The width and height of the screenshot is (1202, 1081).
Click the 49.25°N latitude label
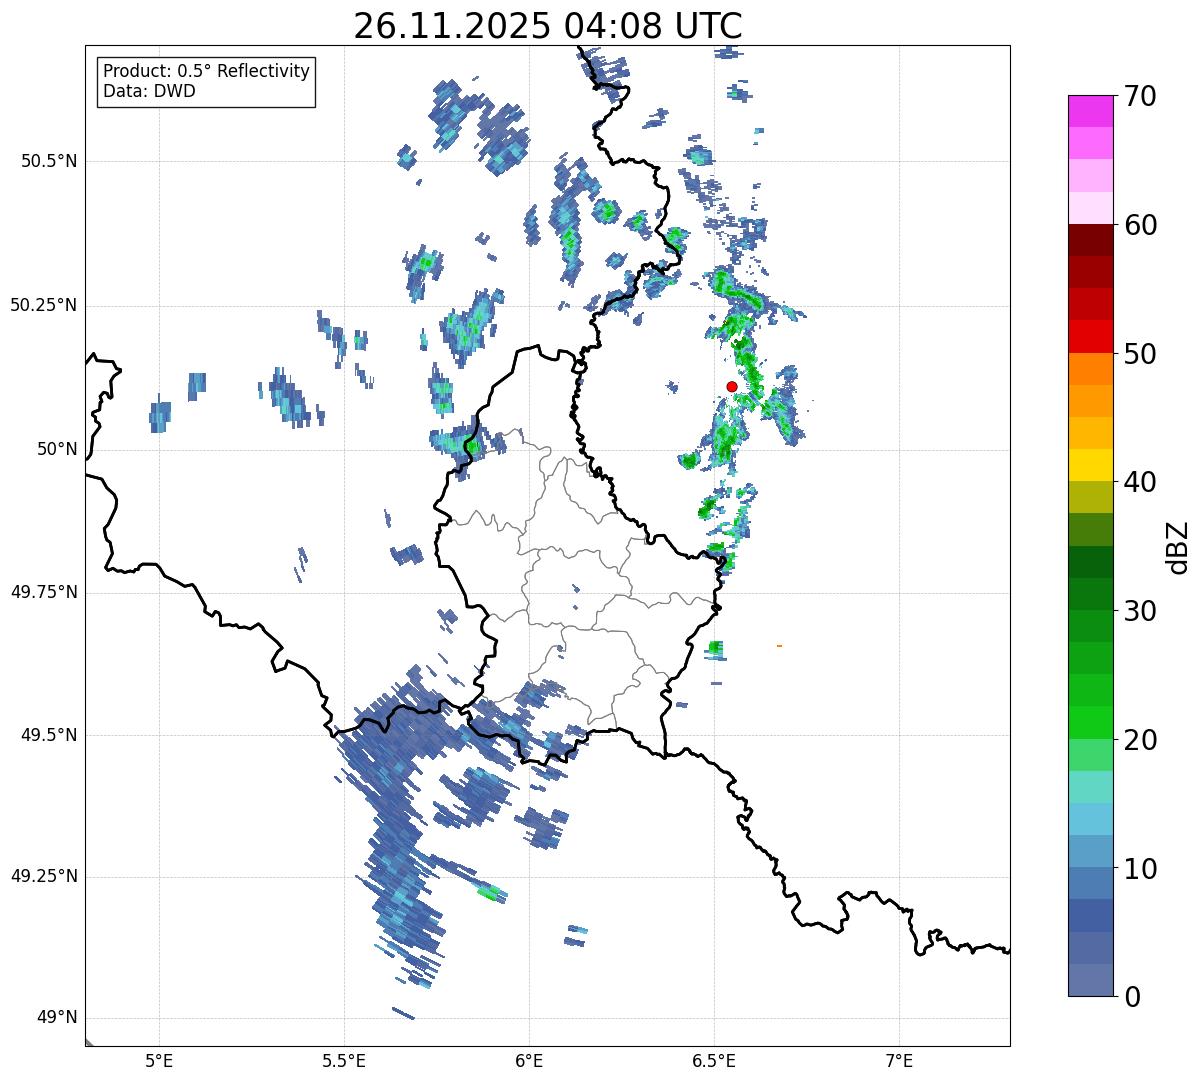point(43,876)
